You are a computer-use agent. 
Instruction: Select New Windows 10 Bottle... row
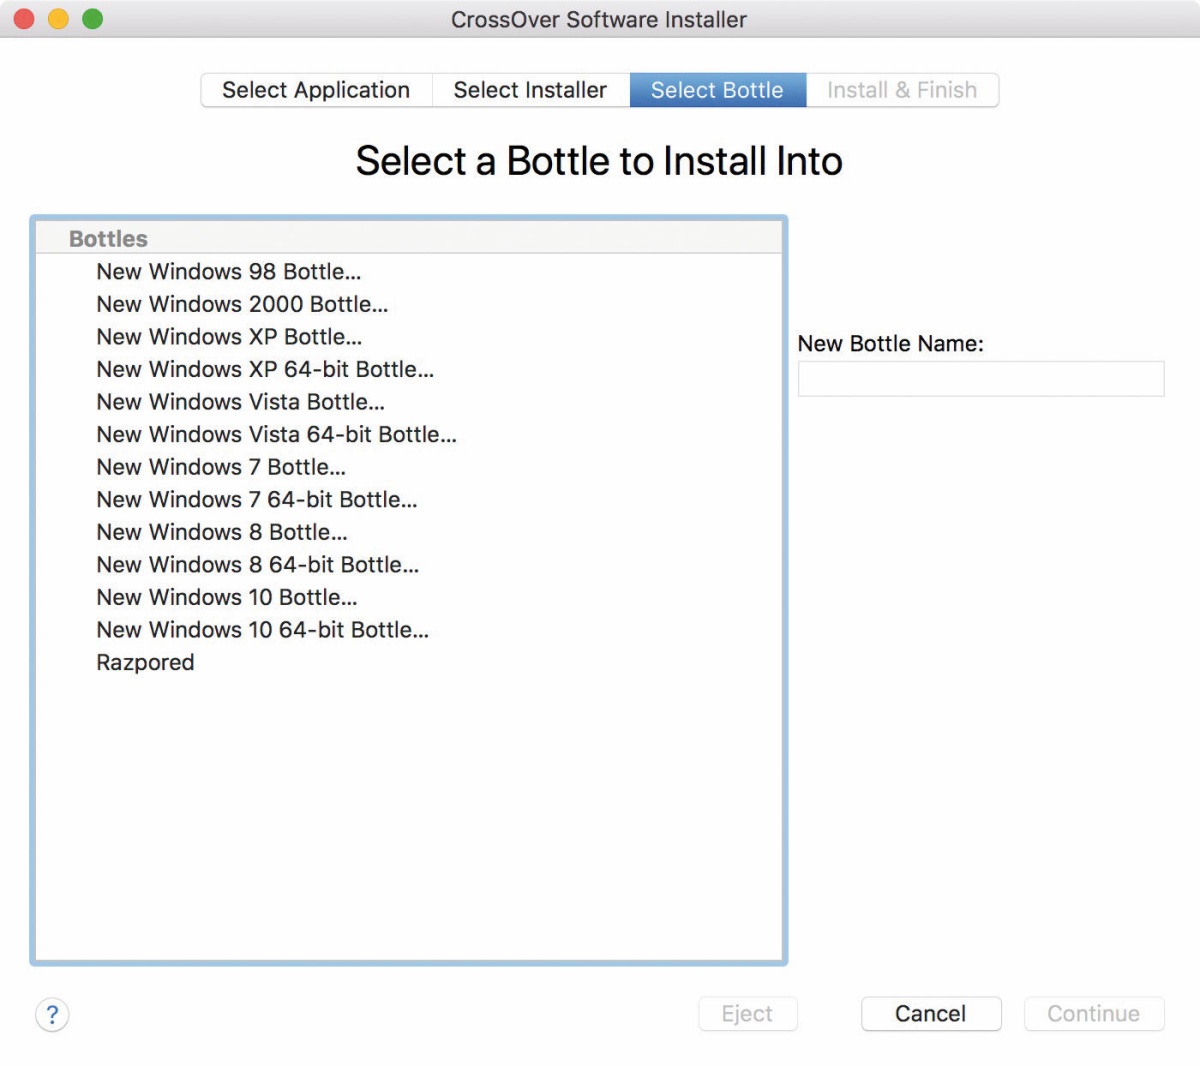coord(409,597)
